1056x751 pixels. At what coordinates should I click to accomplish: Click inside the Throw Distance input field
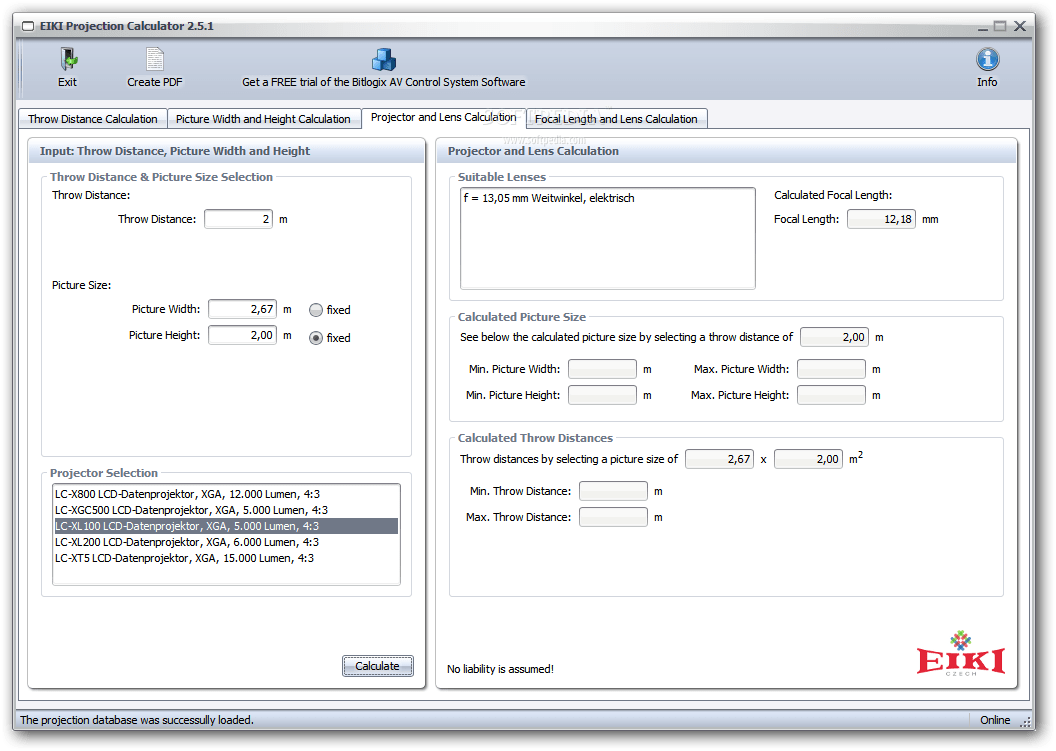coord(238,218)
